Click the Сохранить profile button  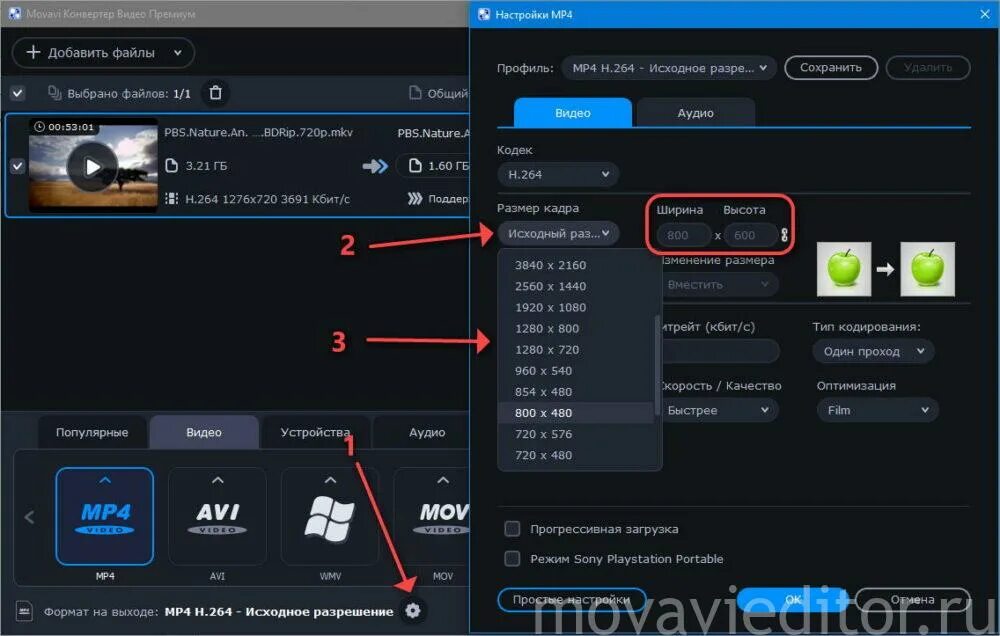click(831, 68)
